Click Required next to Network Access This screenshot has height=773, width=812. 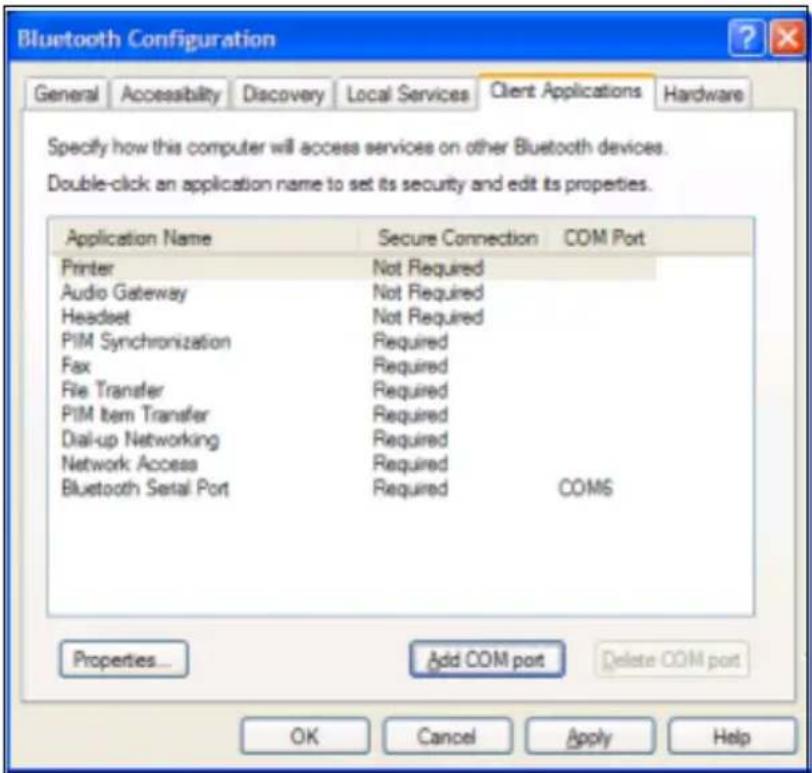pos(411,463)
